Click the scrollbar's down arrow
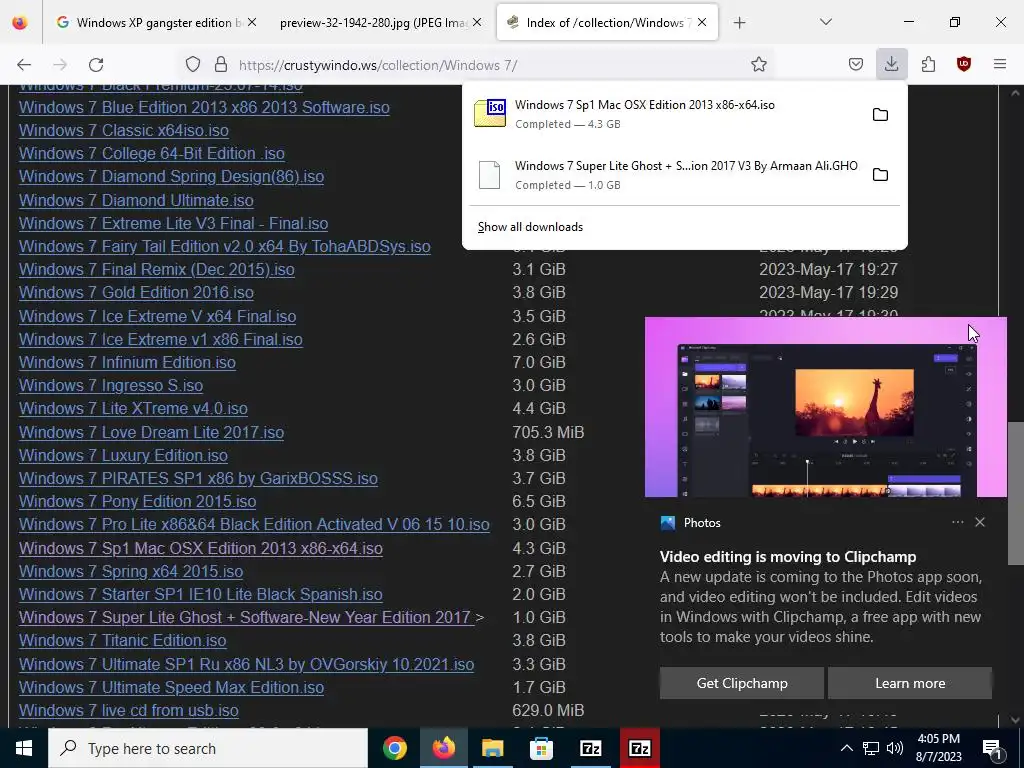 point(1016,720)
